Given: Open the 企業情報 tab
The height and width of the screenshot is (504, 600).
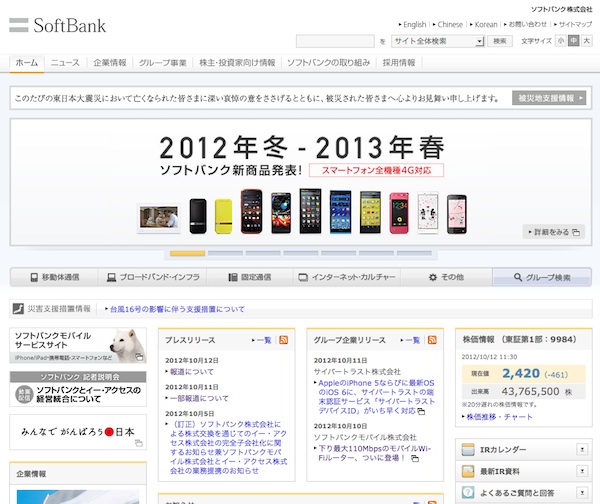Looking at the screenshot, I should [x=110, y=63].
